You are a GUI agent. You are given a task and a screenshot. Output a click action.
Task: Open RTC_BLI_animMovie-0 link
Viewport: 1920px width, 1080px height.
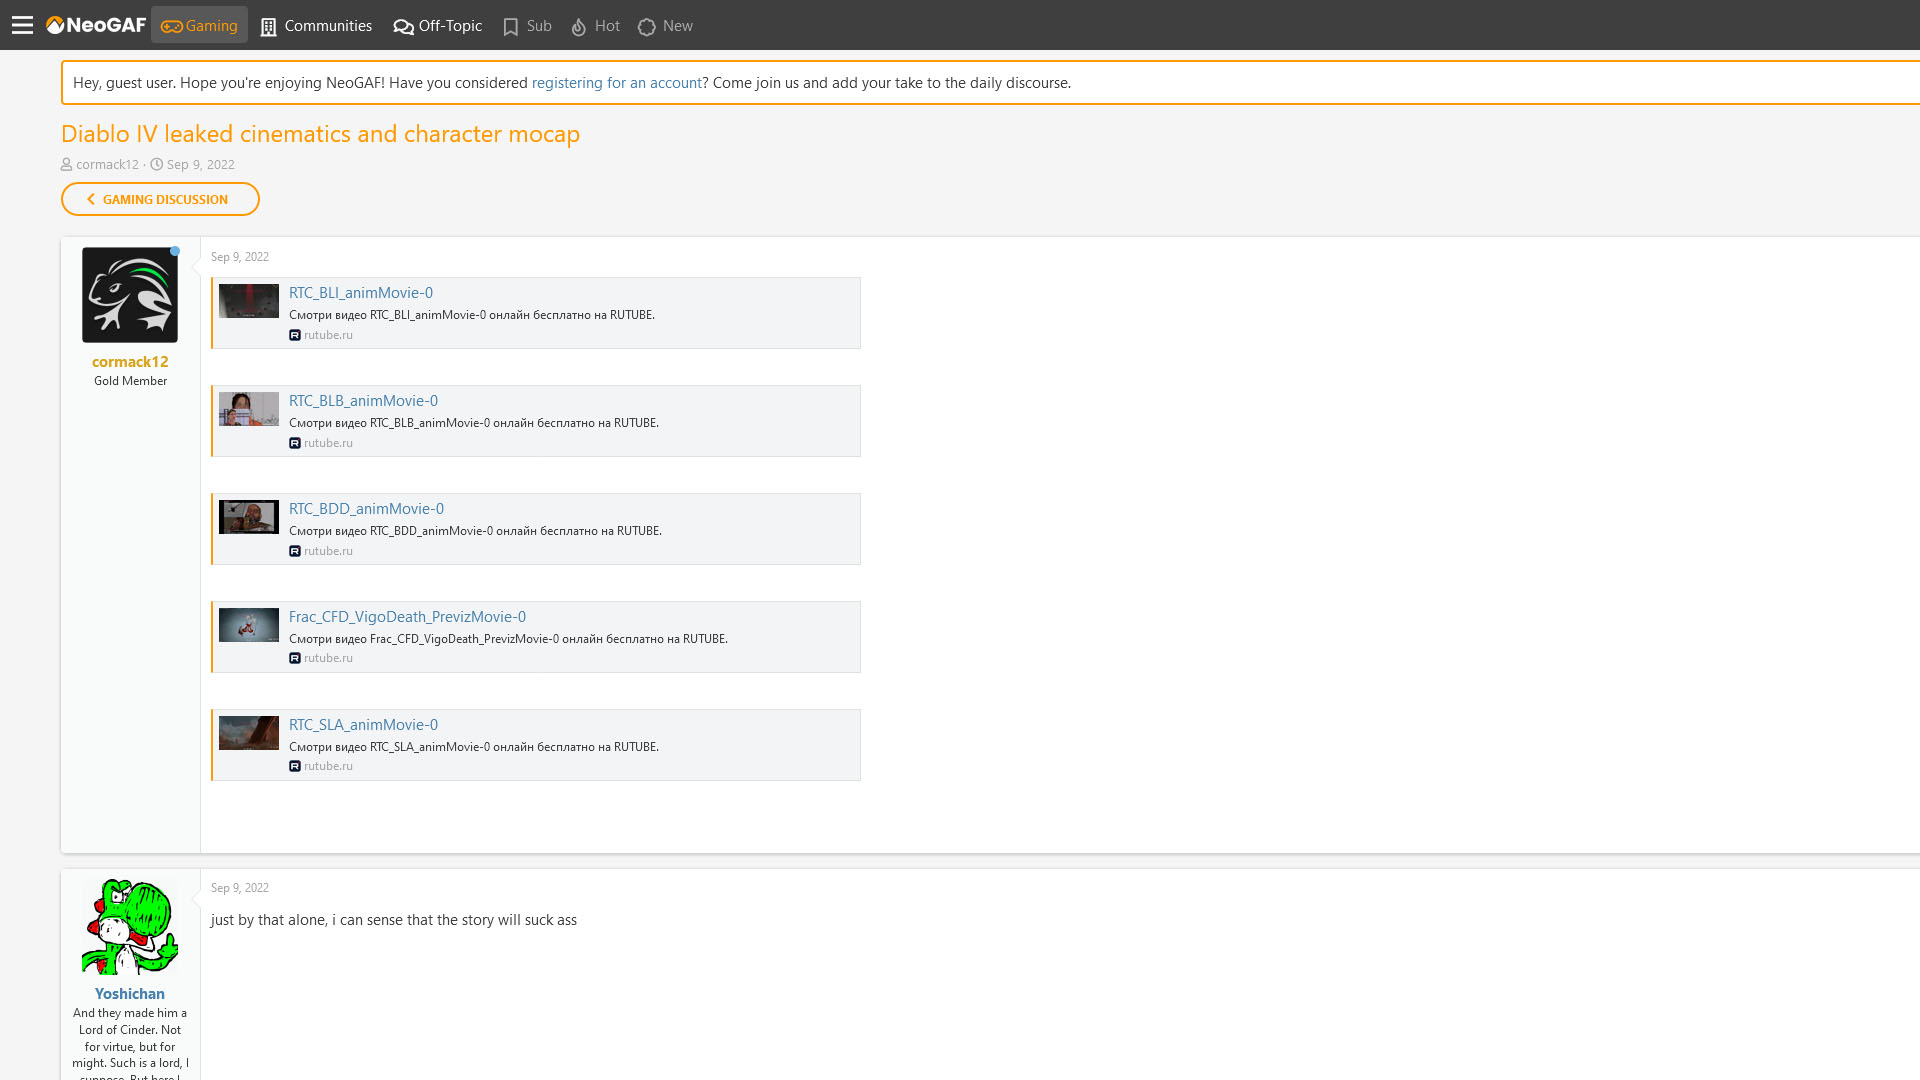(361, 293)
